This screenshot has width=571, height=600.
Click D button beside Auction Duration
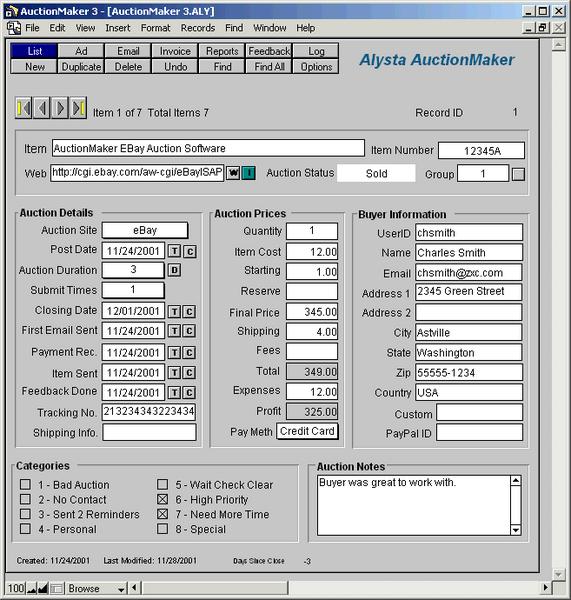click(x=175, y=270)
